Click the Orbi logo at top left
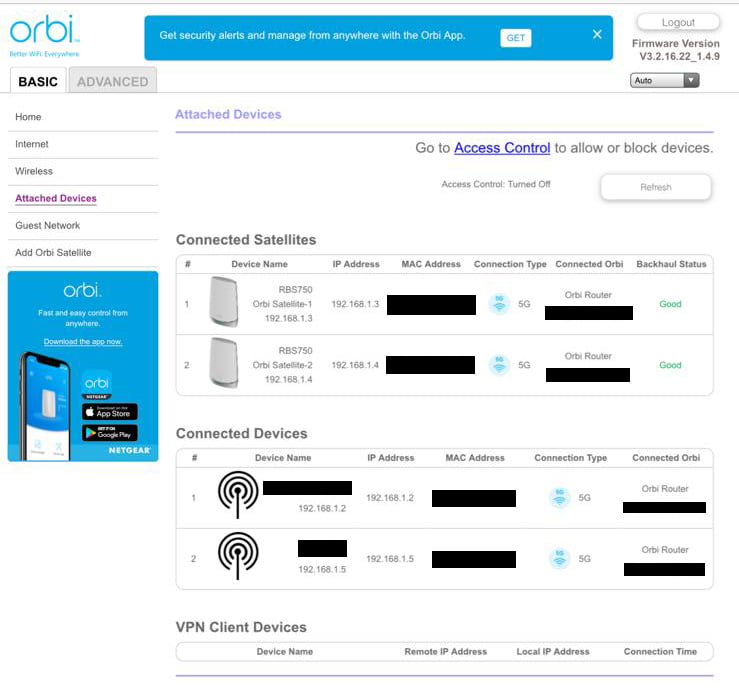This screenshot has width=739, height=693. coord(44,35)
